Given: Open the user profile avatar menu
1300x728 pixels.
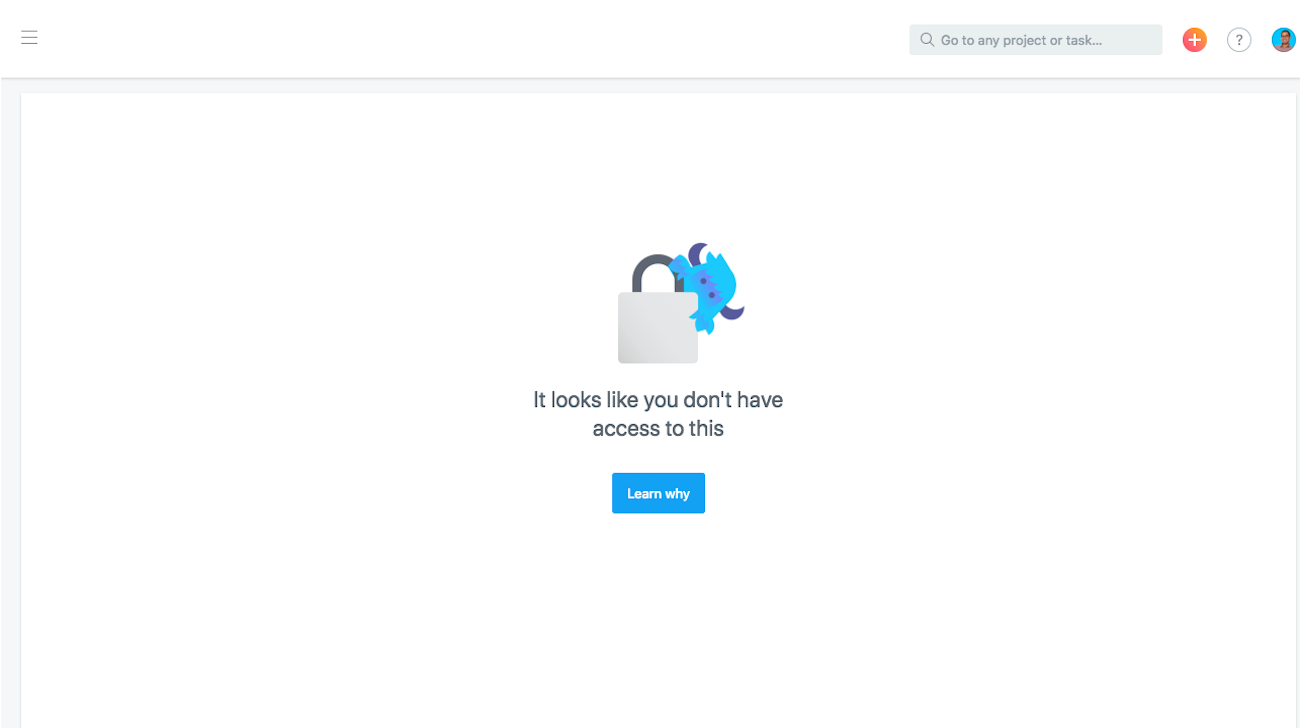Looking at the screenshot, I should (x=1283, y=40).
